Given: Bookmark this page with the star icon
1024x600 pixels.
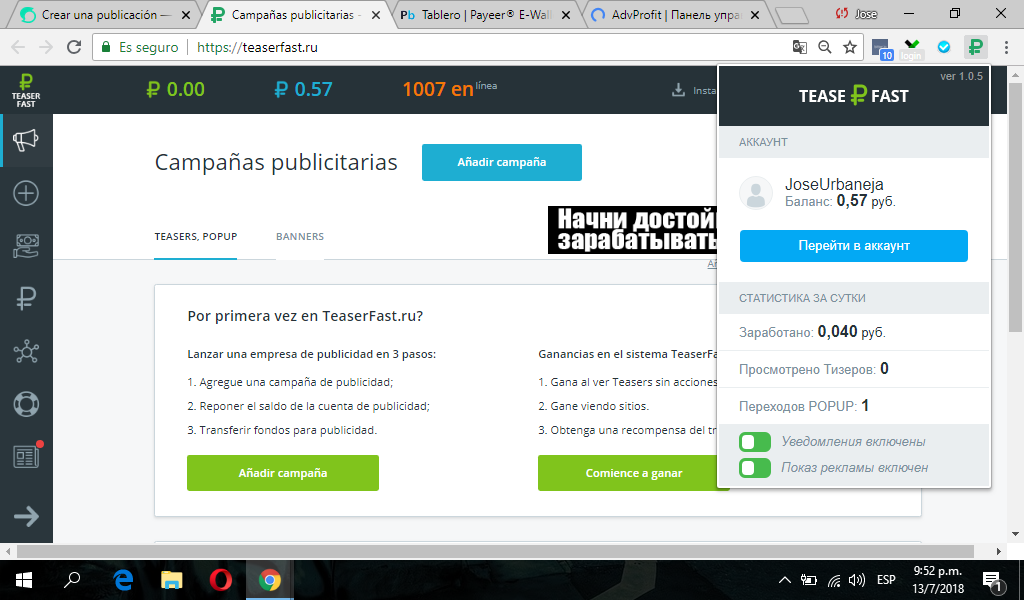Looking at the screenshot, I should click(x=850, y=47).
